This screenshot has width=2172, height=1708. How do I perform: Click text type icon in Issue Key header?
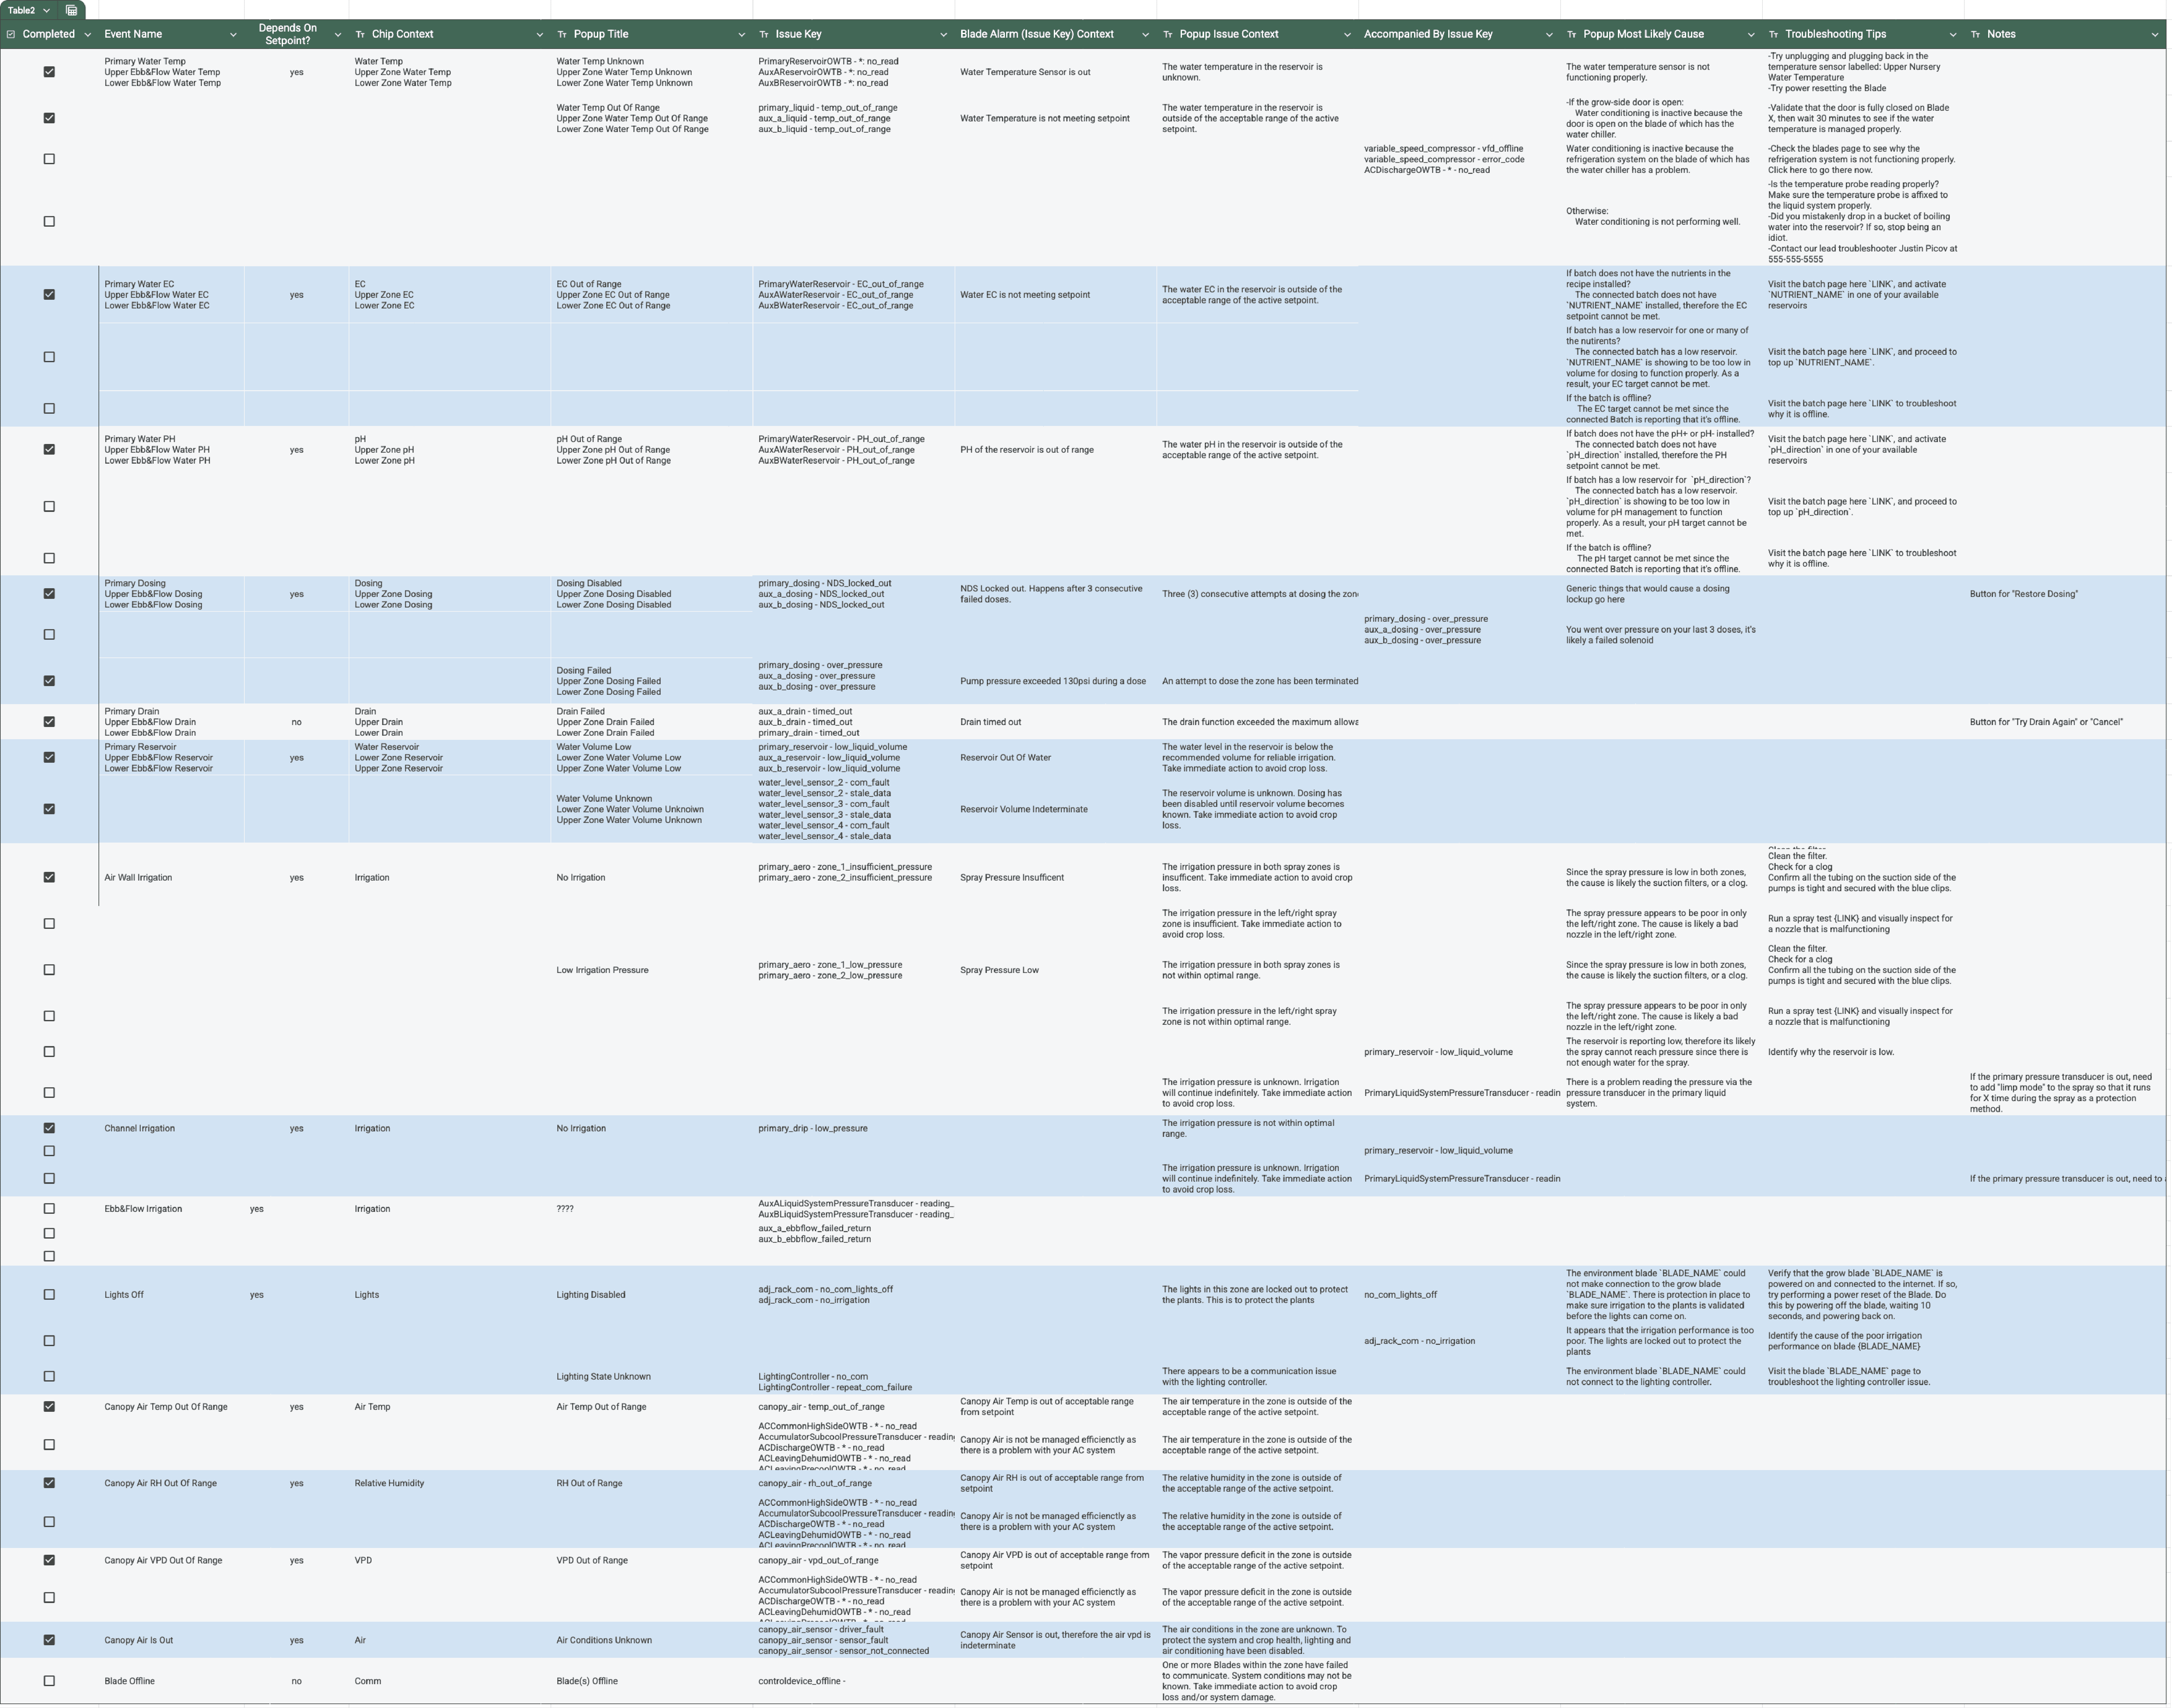[764, 34]
